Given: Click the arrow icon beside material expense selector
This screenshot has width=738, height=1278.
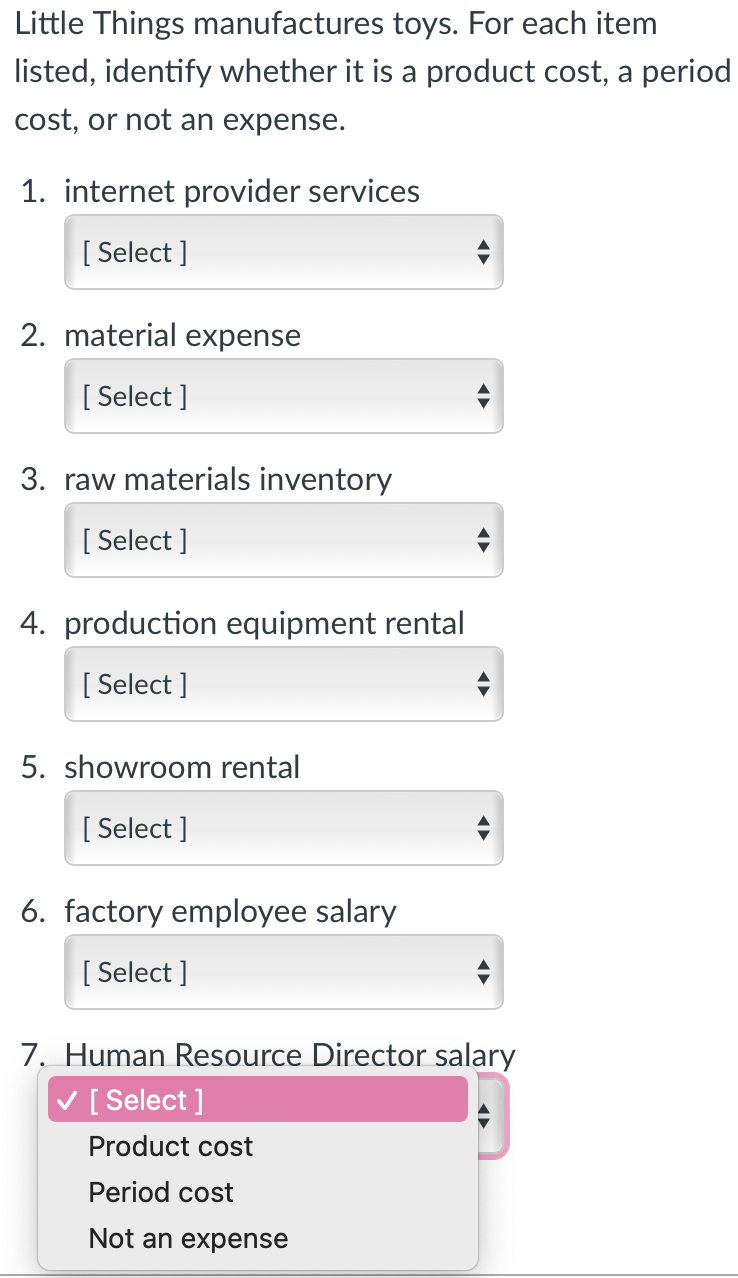Looking at the screenshot, I should pos(483,396).
